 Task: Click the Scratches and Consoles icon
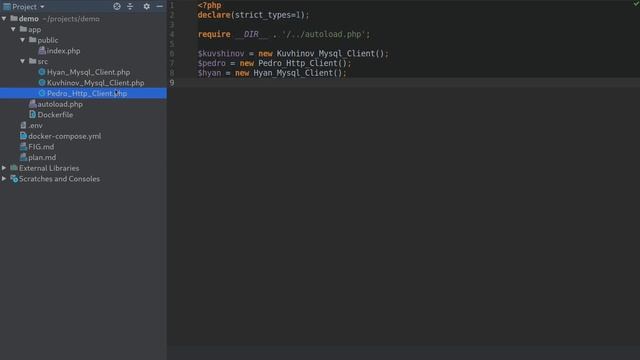coord(14,178)
